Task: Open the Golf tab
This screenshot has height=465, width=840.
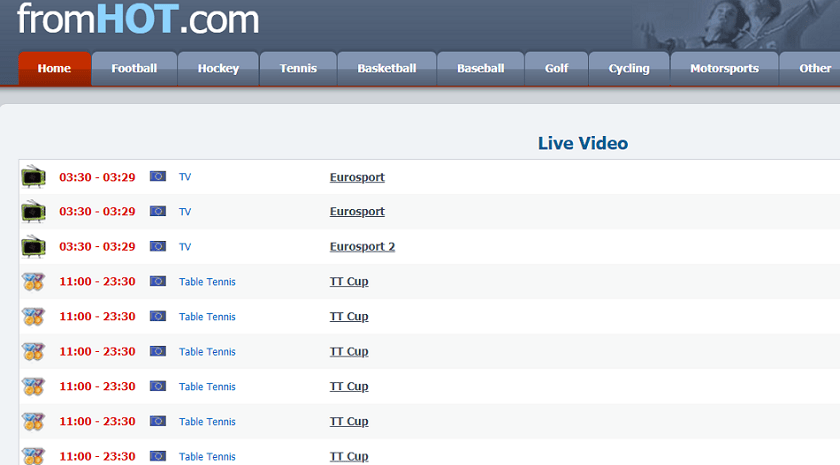Action: point(556,69)
